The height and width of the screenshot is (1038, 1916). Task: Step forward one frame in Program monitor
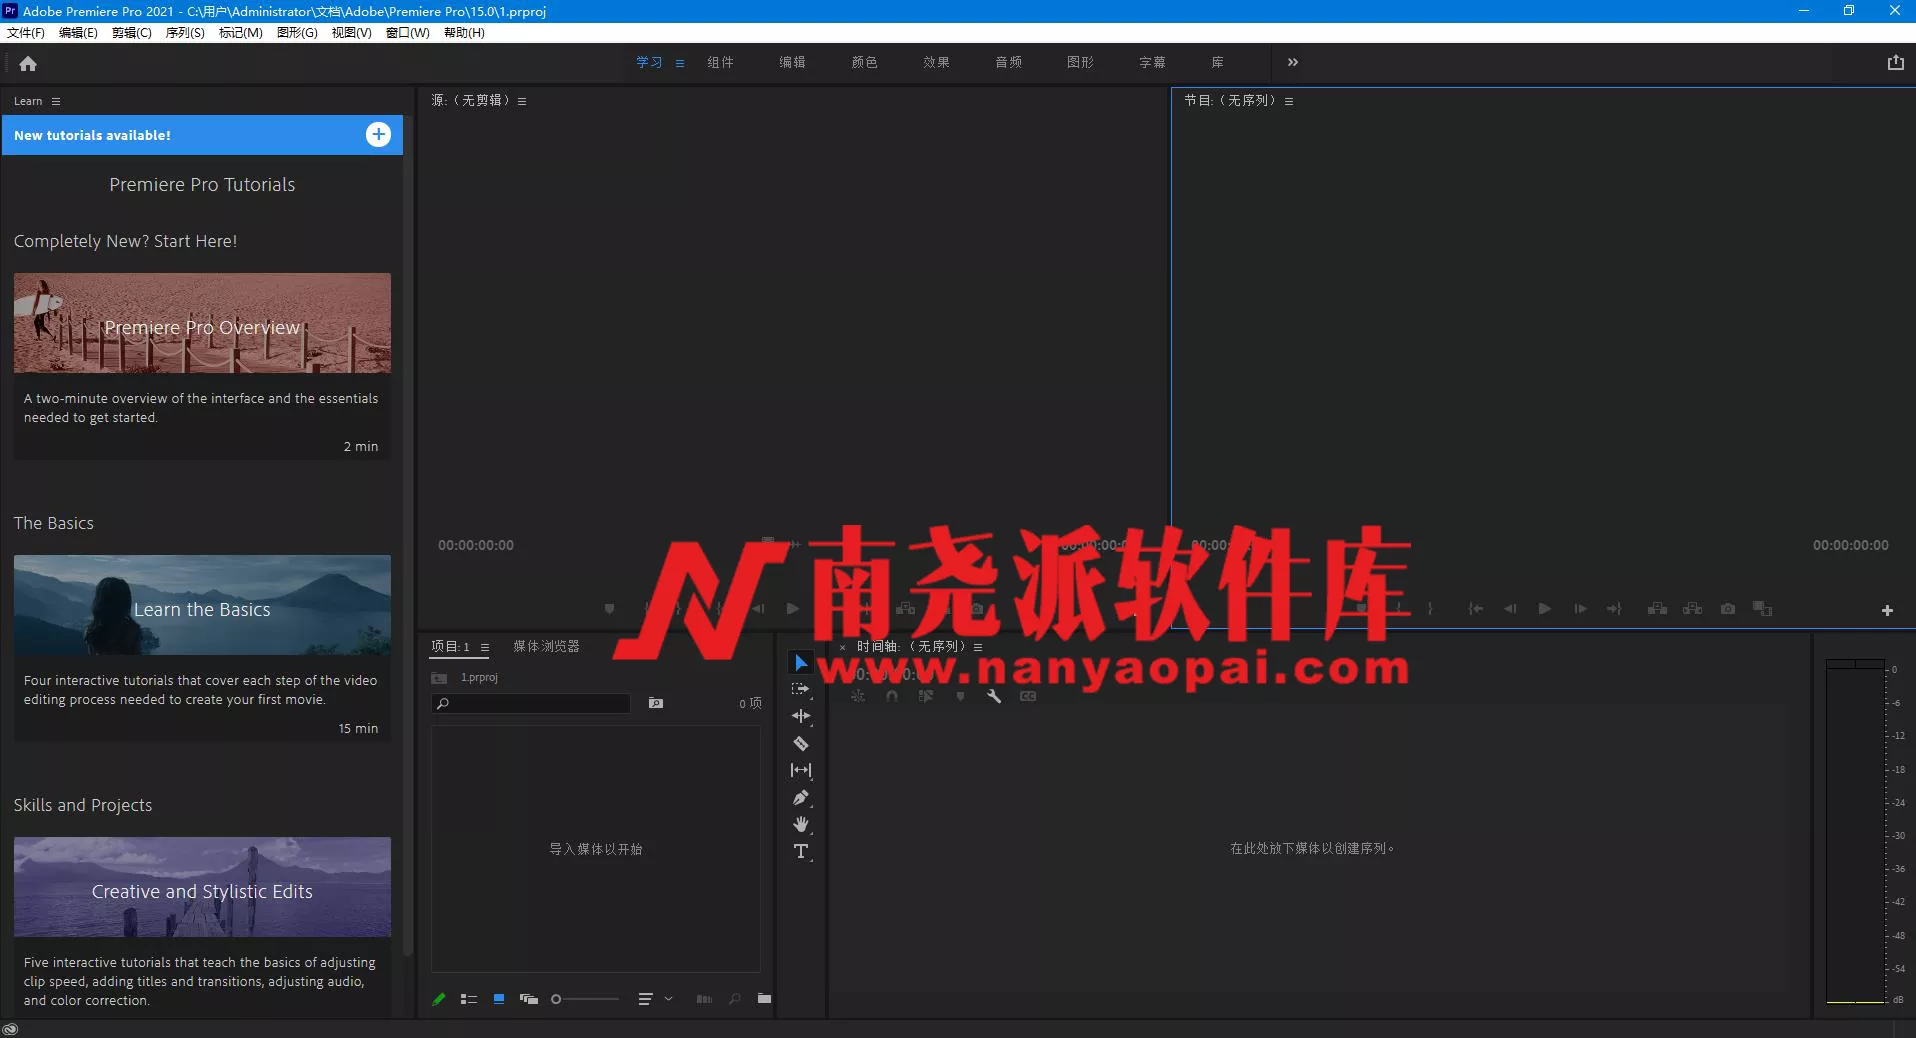click(x=1579, y=608)
